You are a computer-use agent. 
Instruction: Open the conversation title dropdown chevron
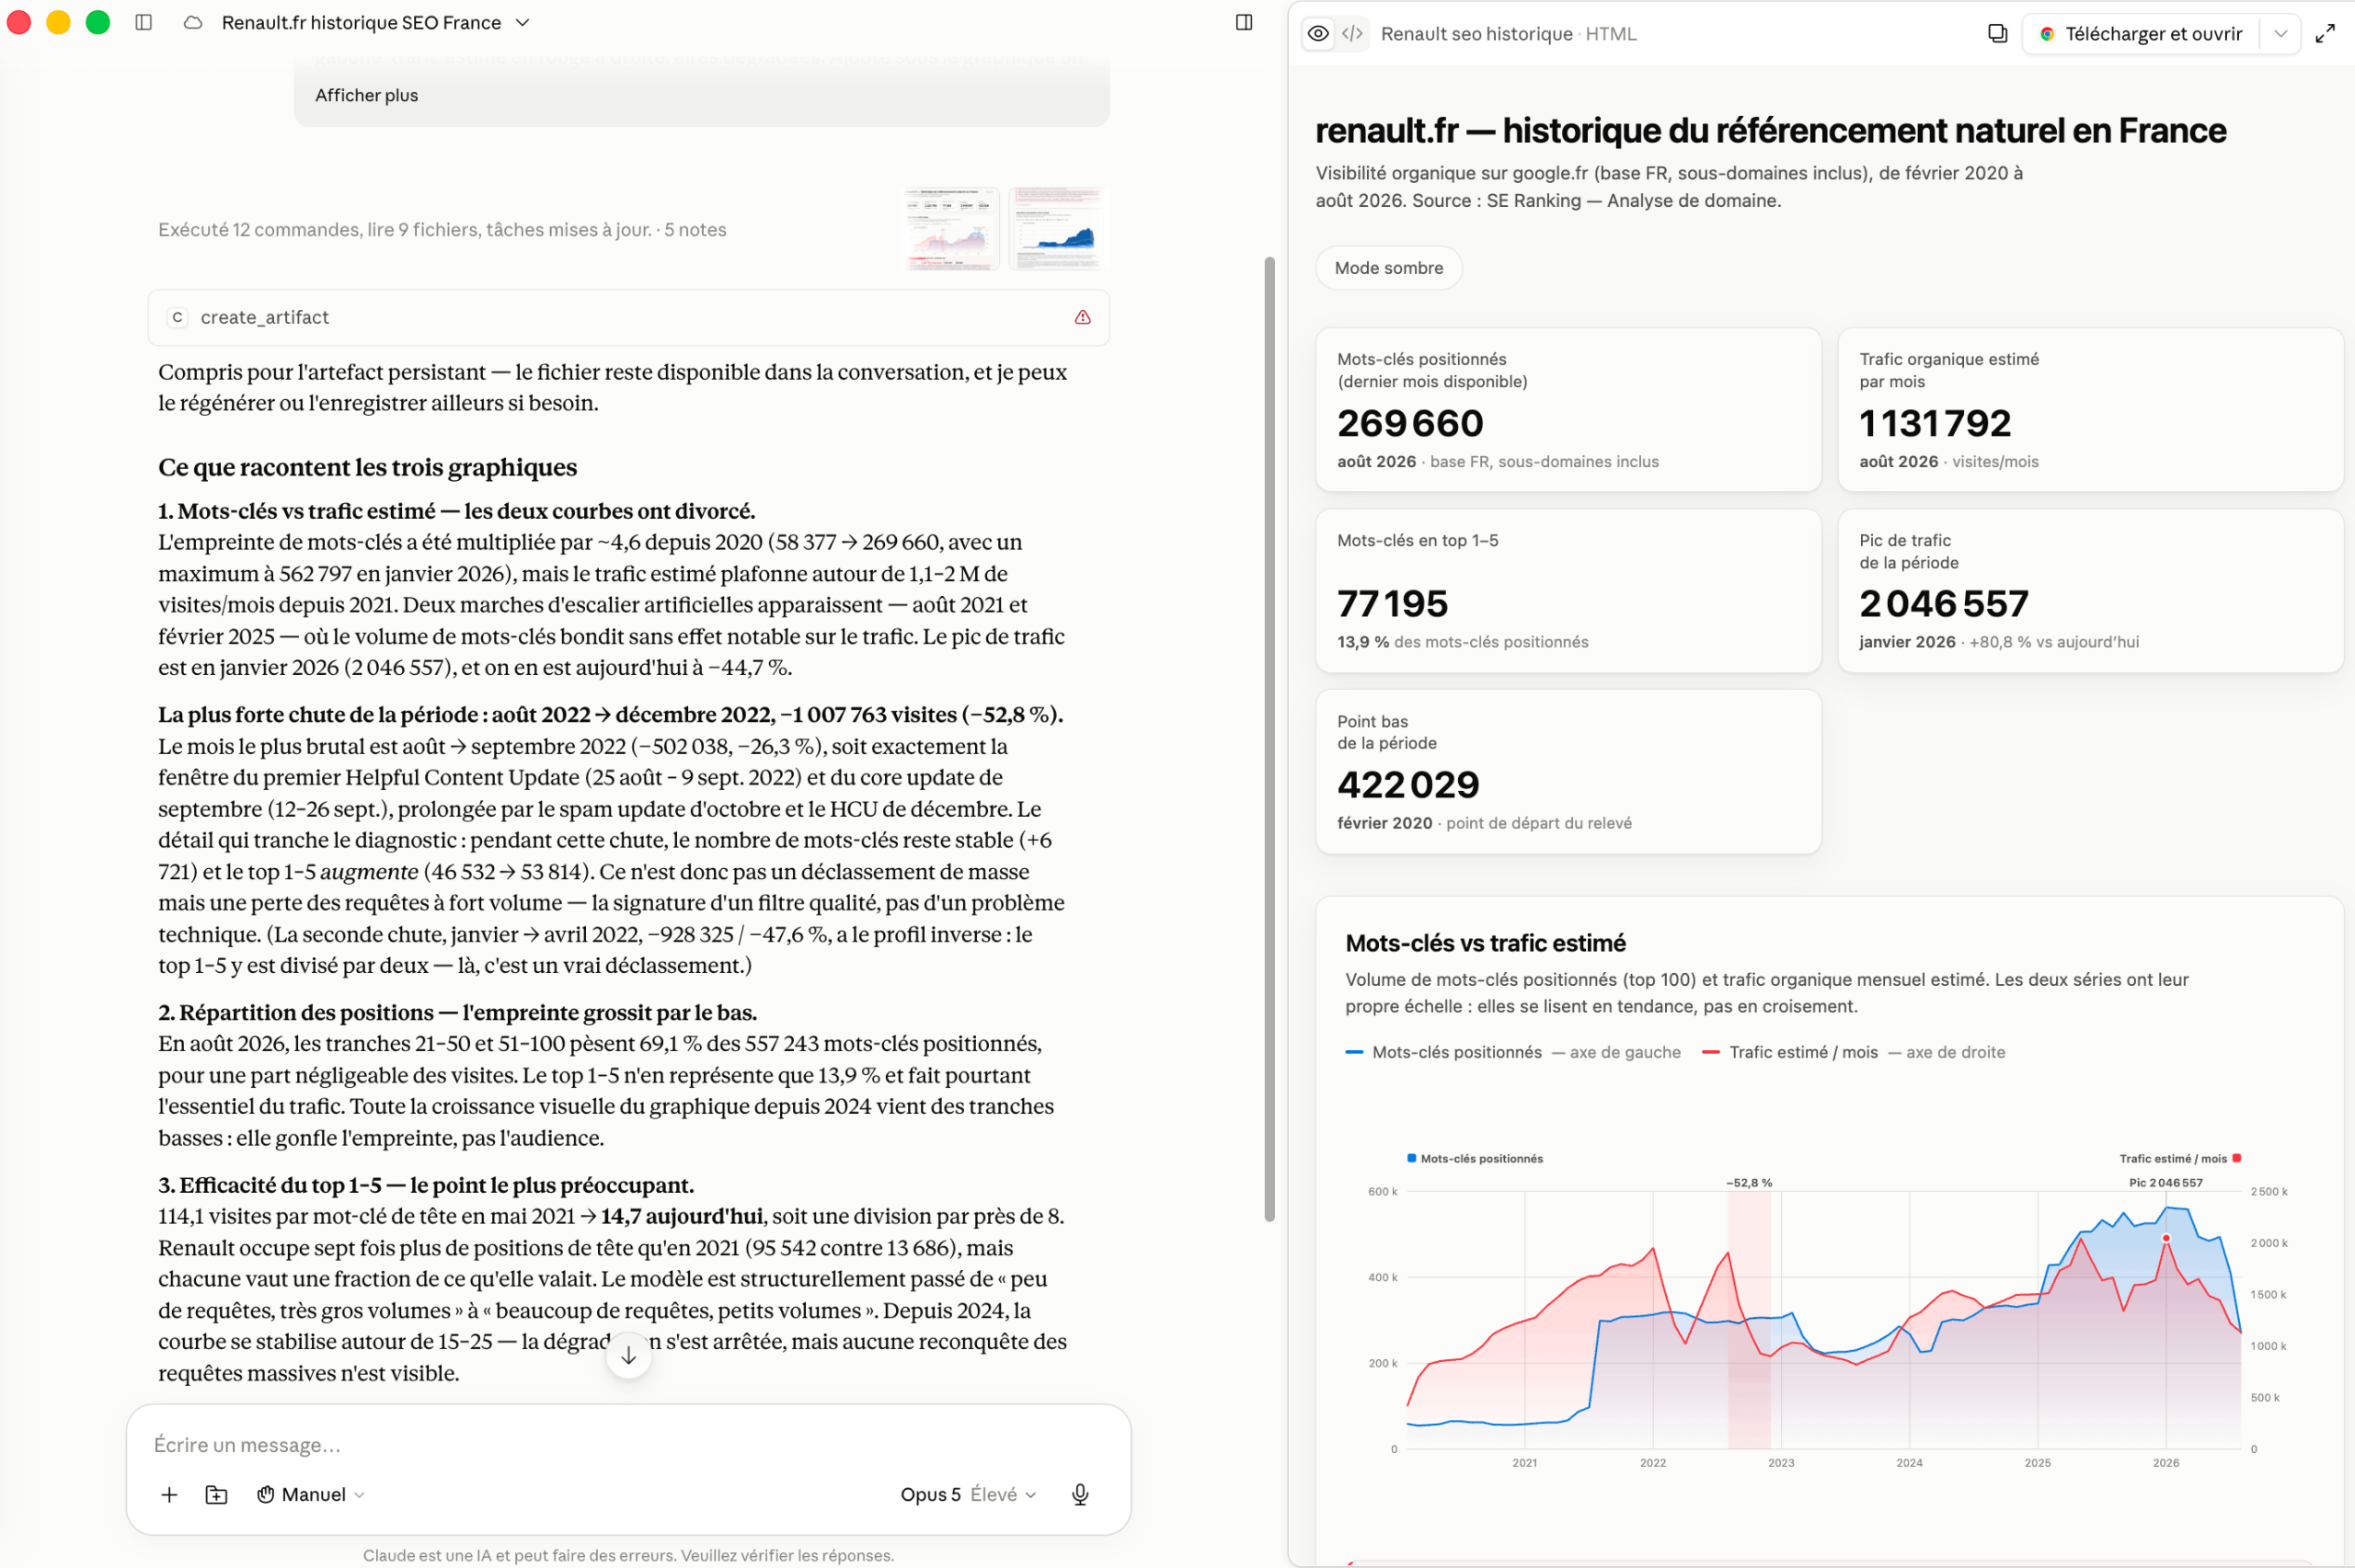coord(522,22)
